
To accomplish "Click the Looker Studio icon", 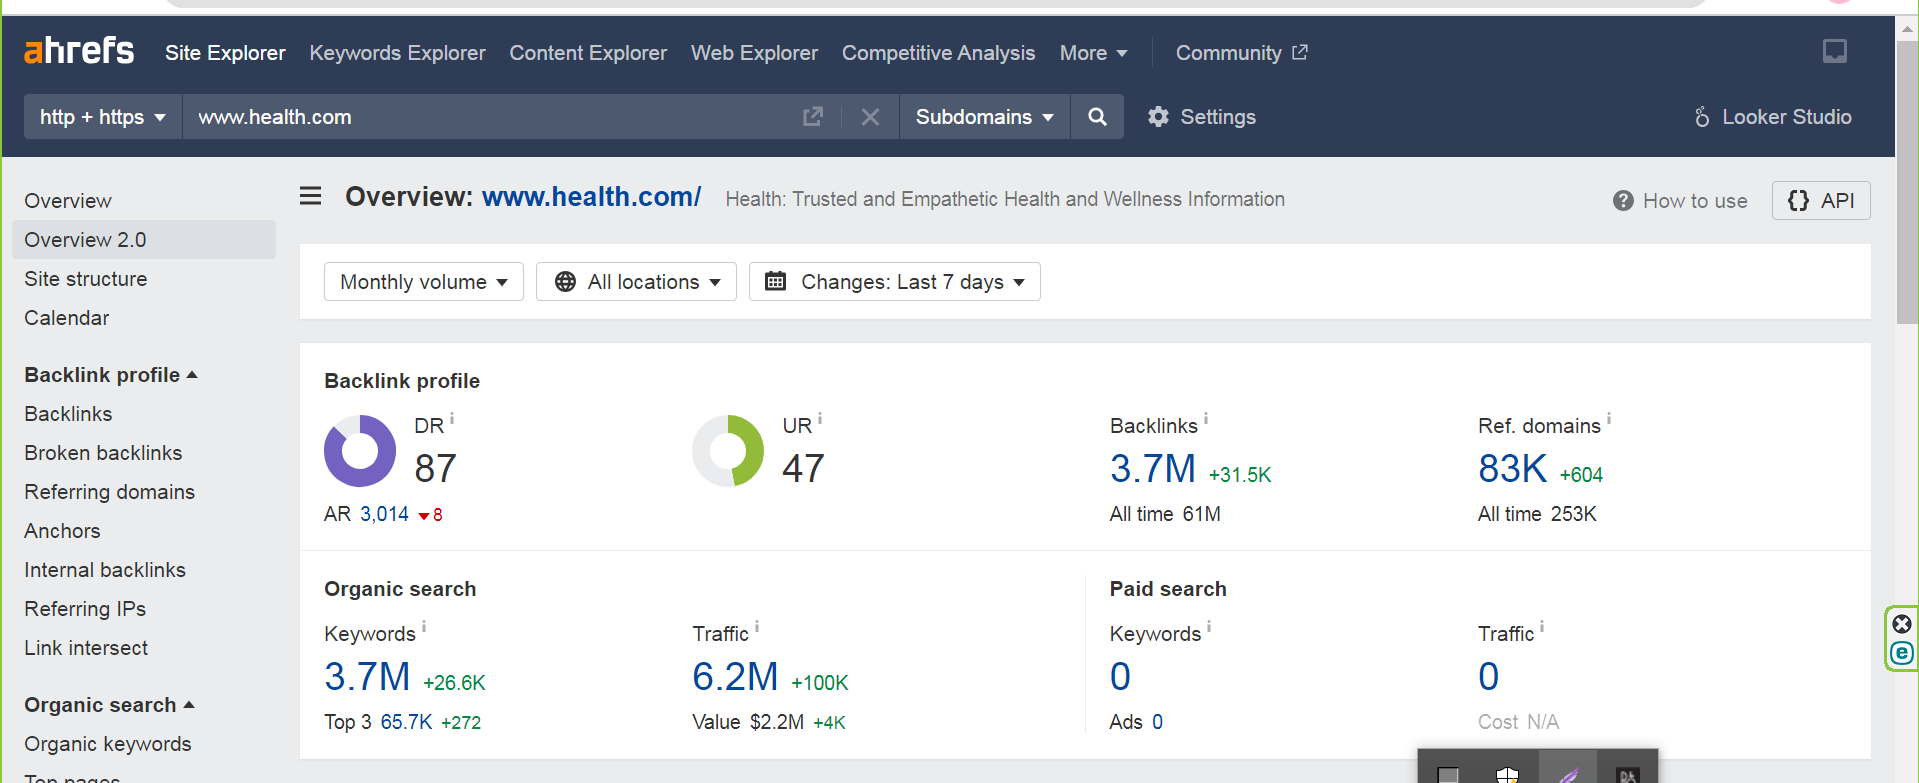I will [1702, 117].
